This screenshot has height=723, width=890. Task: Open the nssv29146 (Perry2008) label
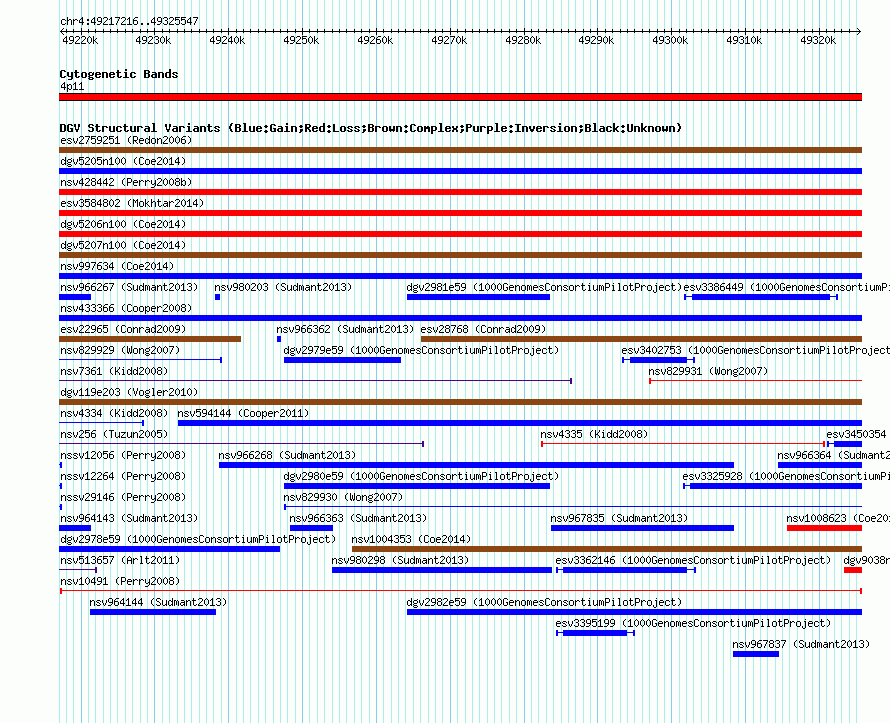click(123, 497)
